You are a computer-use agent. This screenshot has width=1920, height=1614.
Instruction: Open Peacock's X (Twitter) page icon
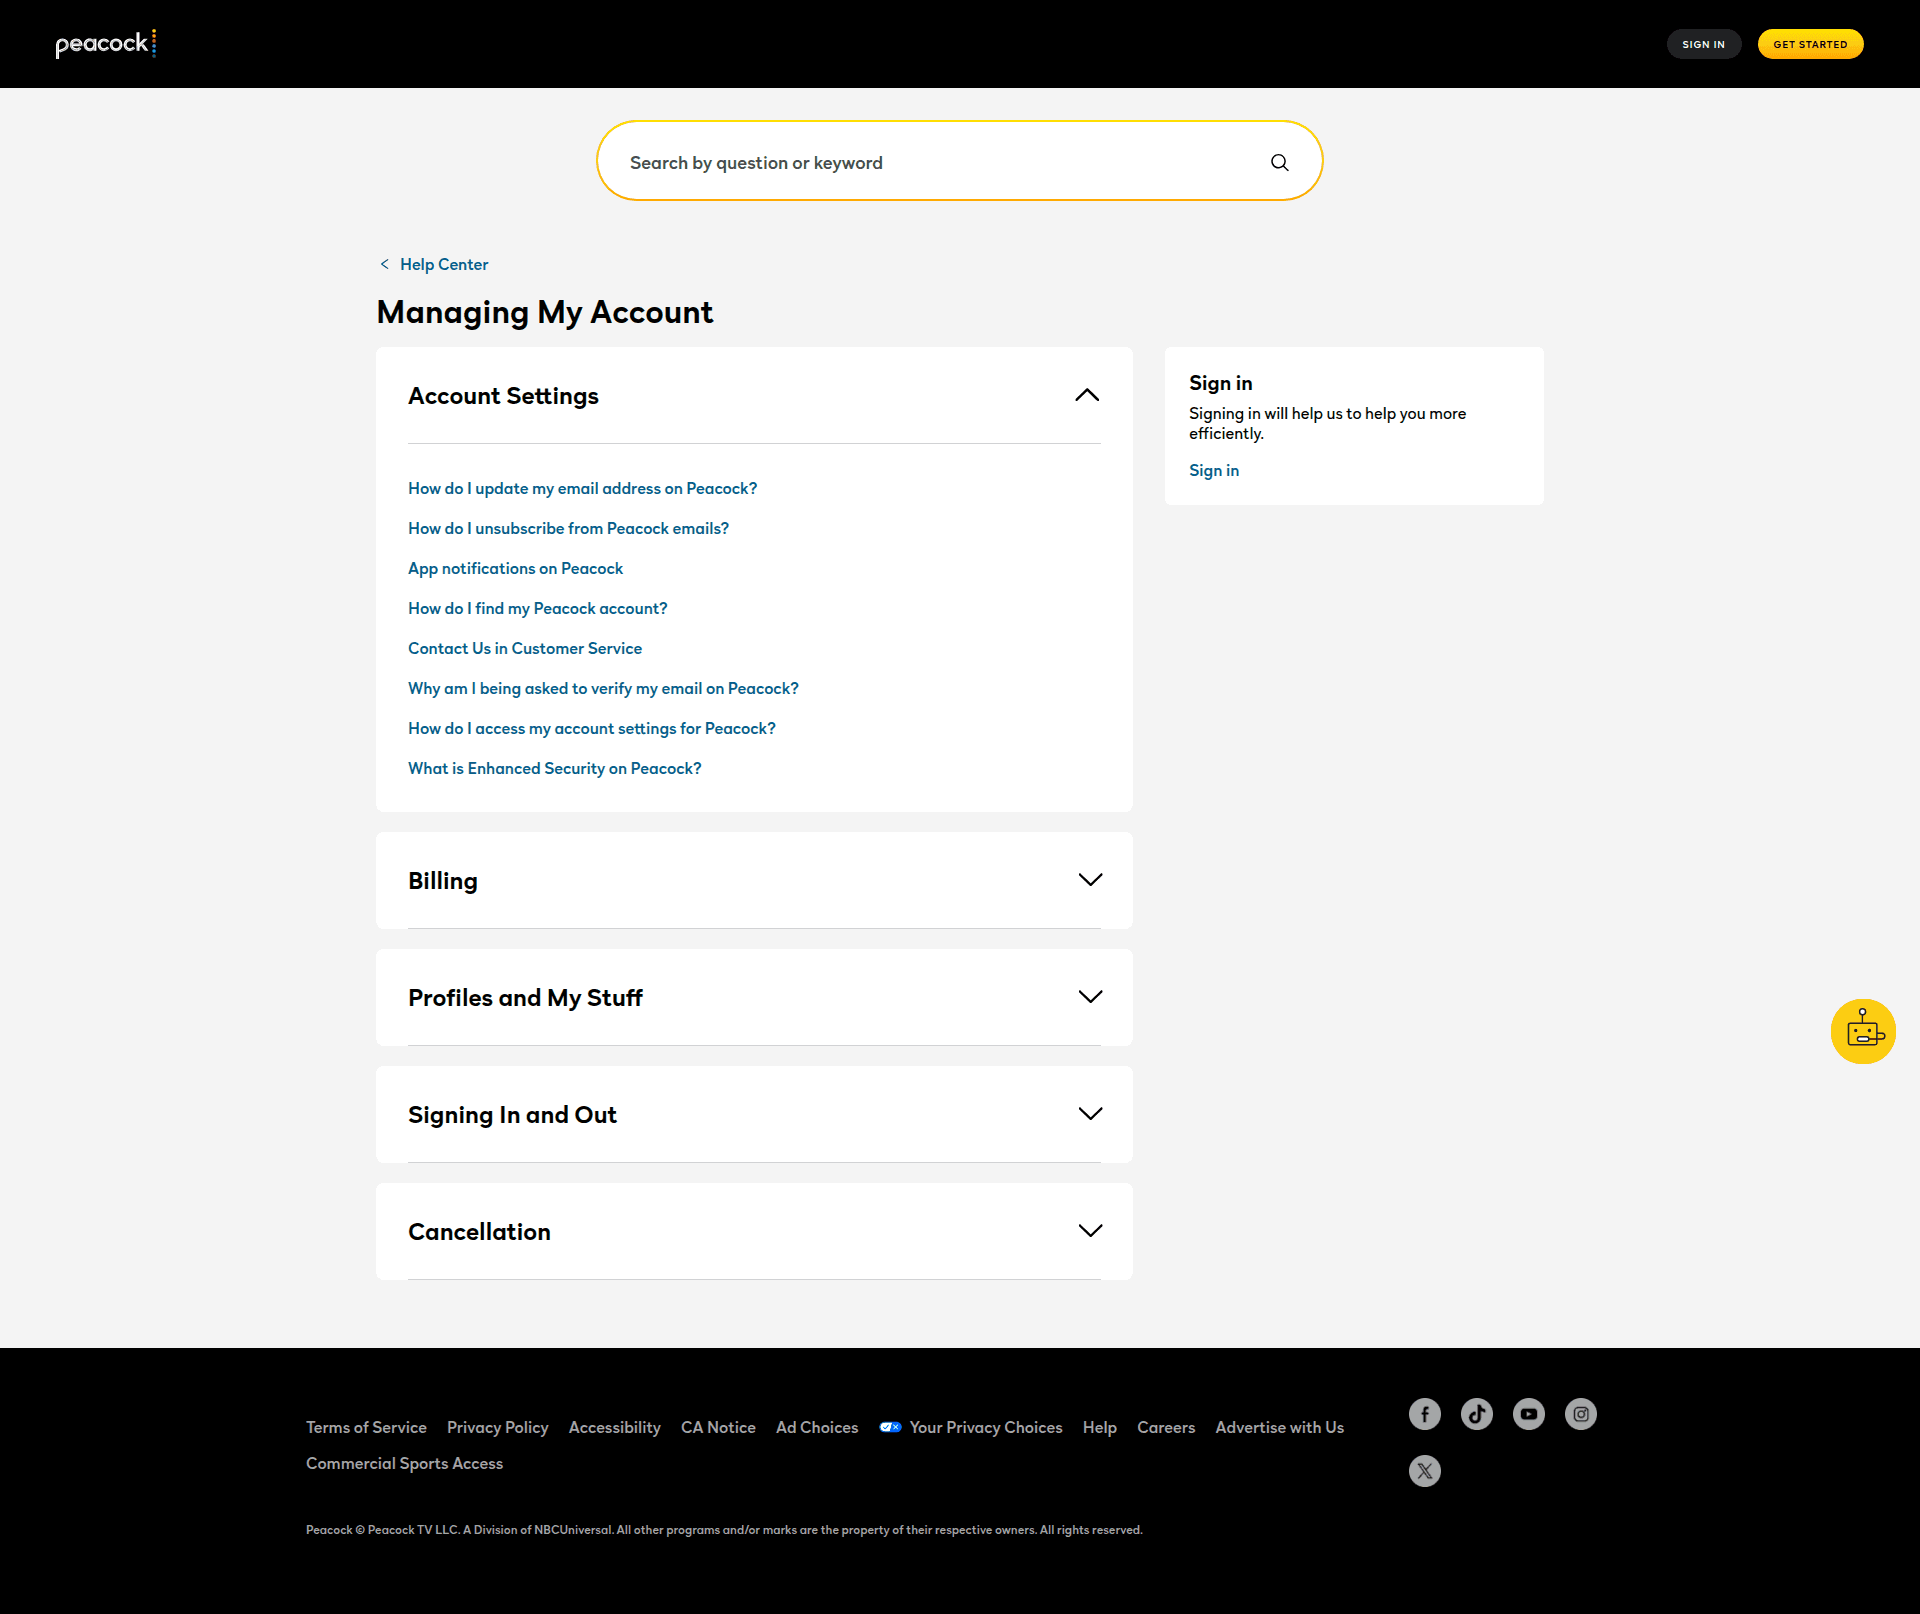point(1425,1471)
